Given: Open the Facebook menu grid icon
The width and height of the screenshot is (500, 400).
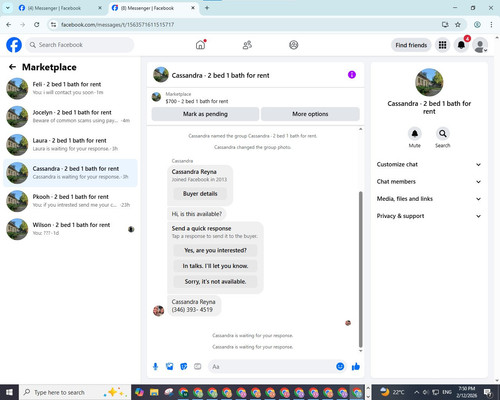Looking at the screenshot, I should 442,45.
